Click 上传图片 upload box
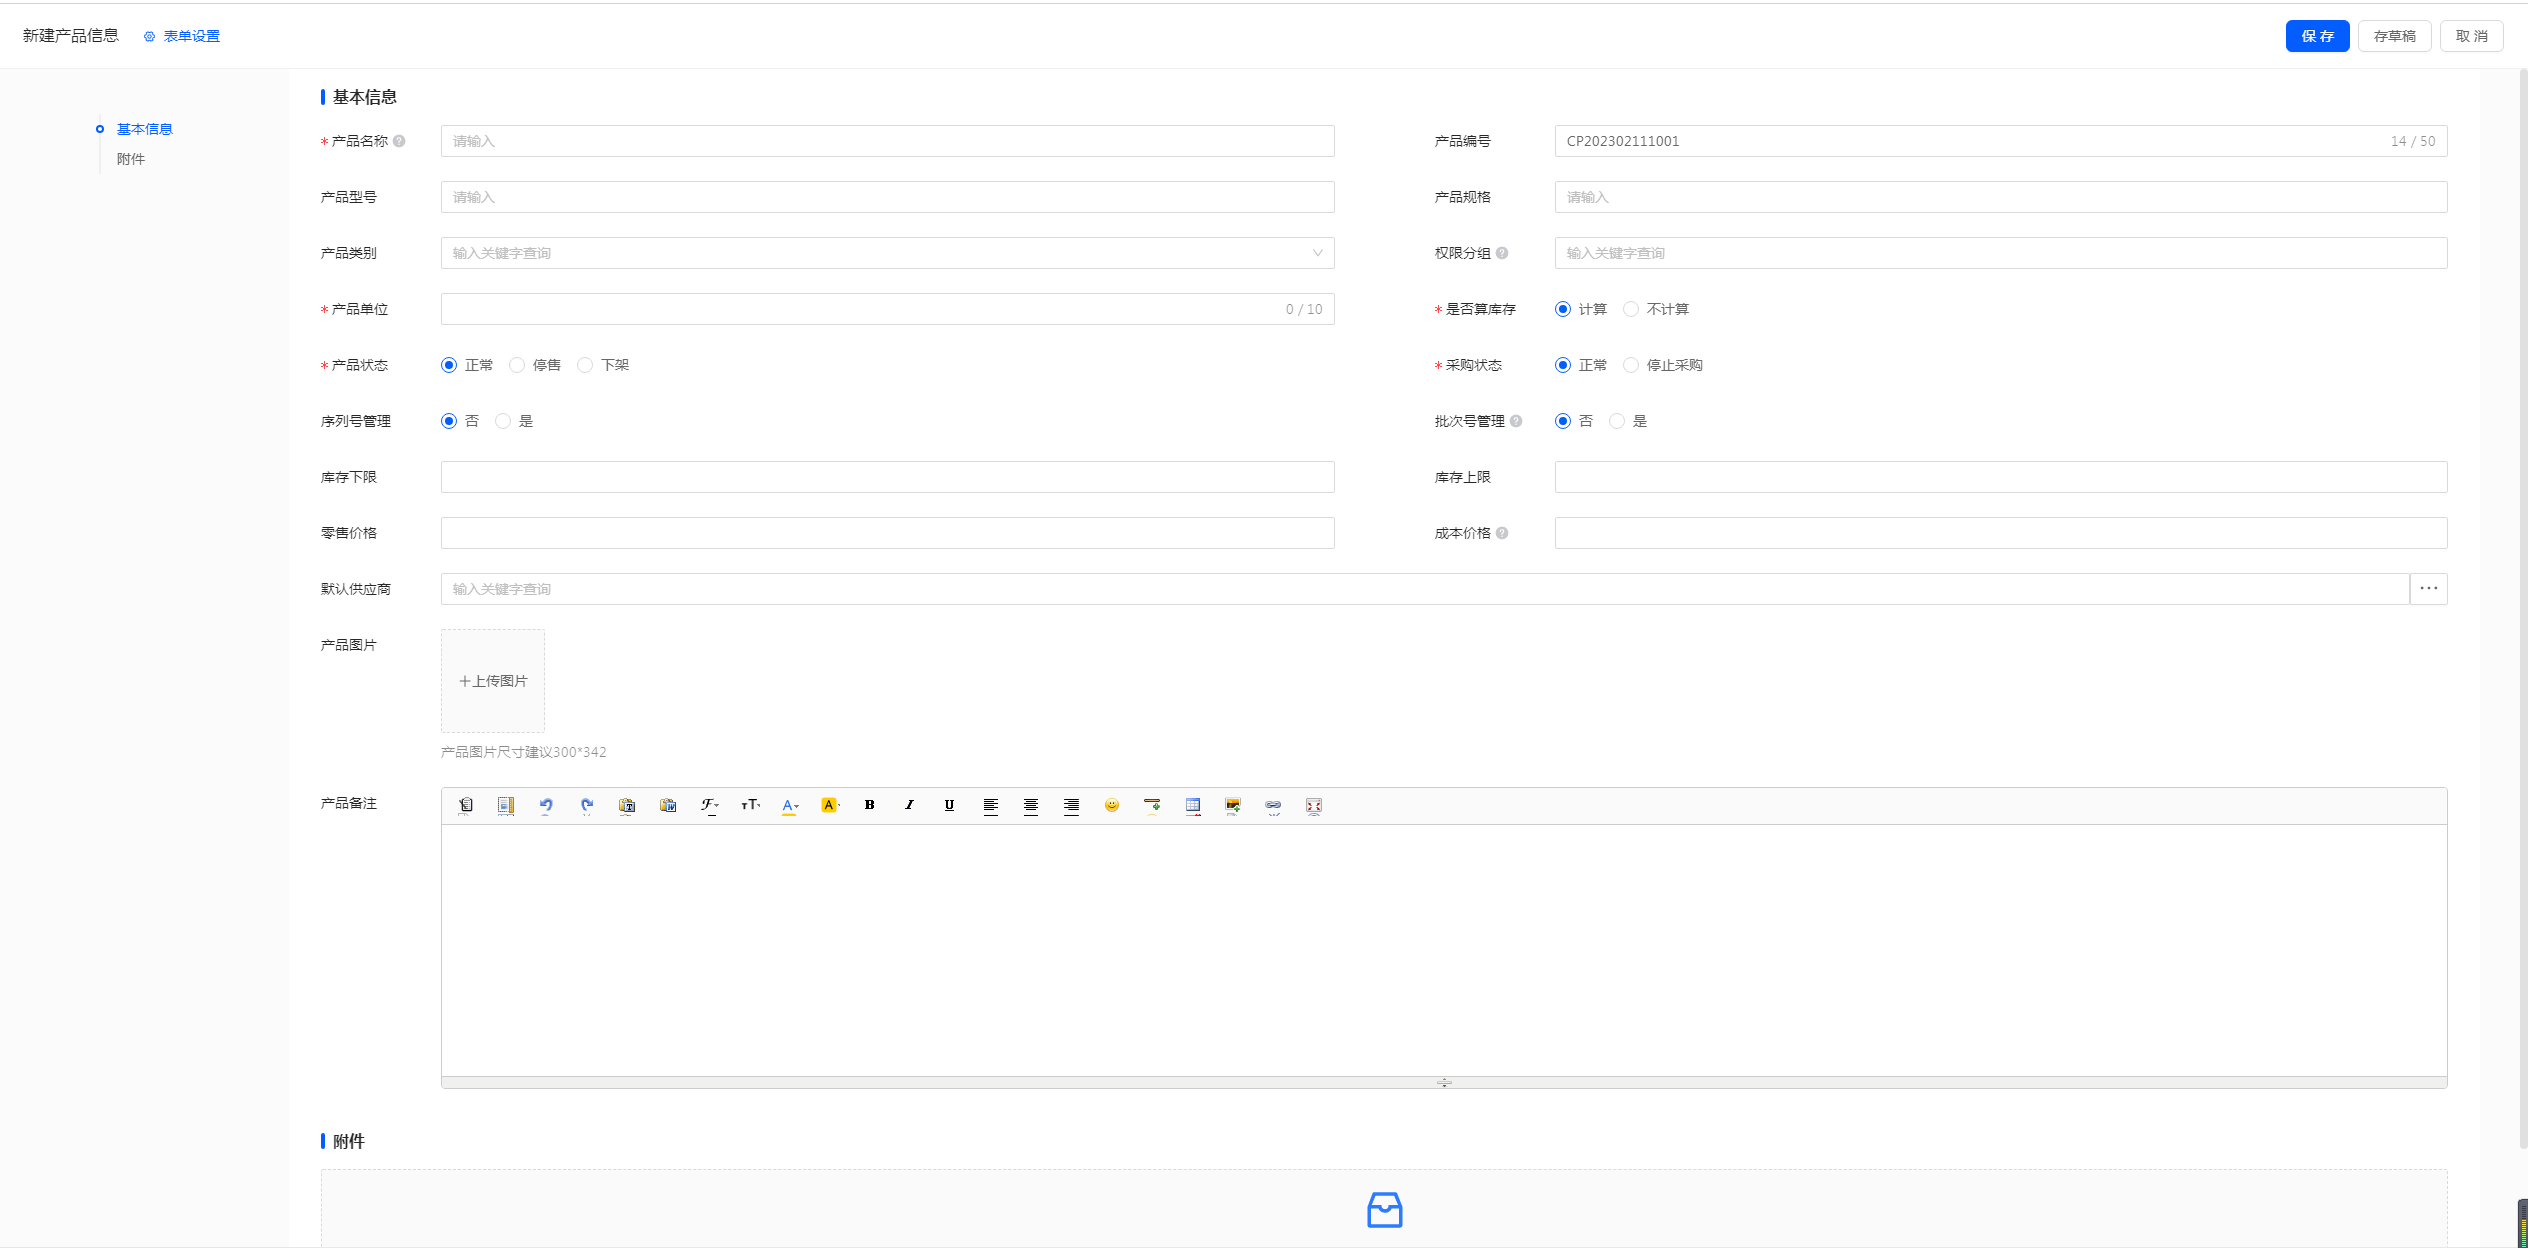Image resolution: width=2528 pixels, height=1248 pixels. [493, 681]
